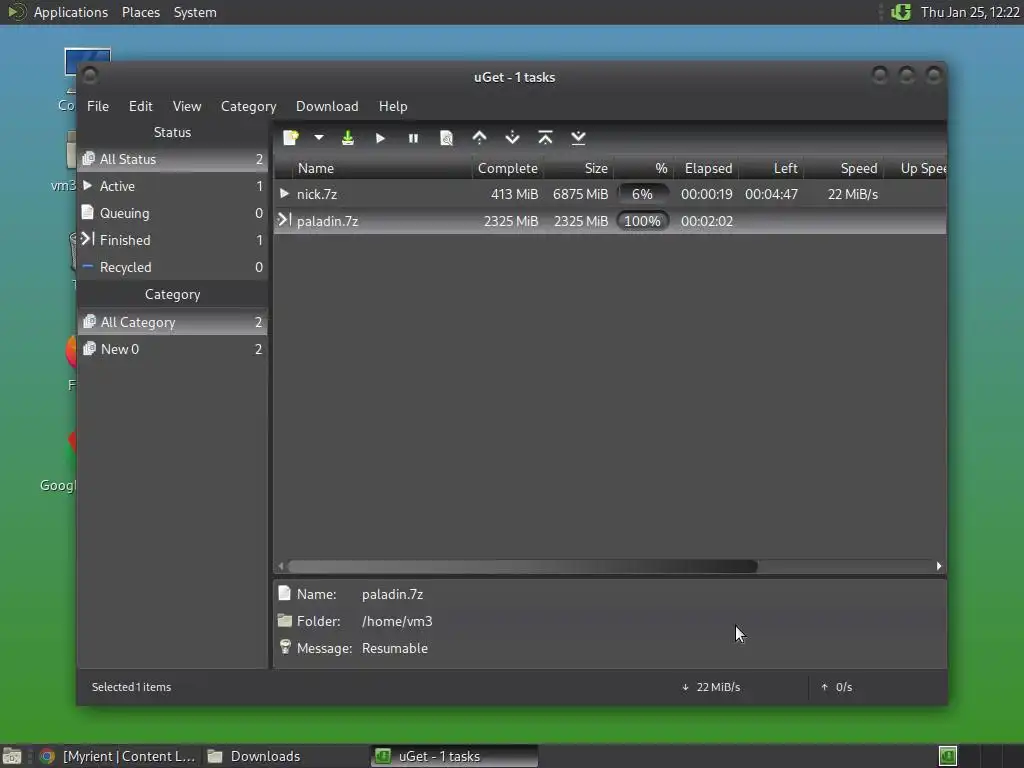The width and height of the screenshot is (1024, 768).
Task: Open the new download dropdown arrow
Action: coord(319,138)
